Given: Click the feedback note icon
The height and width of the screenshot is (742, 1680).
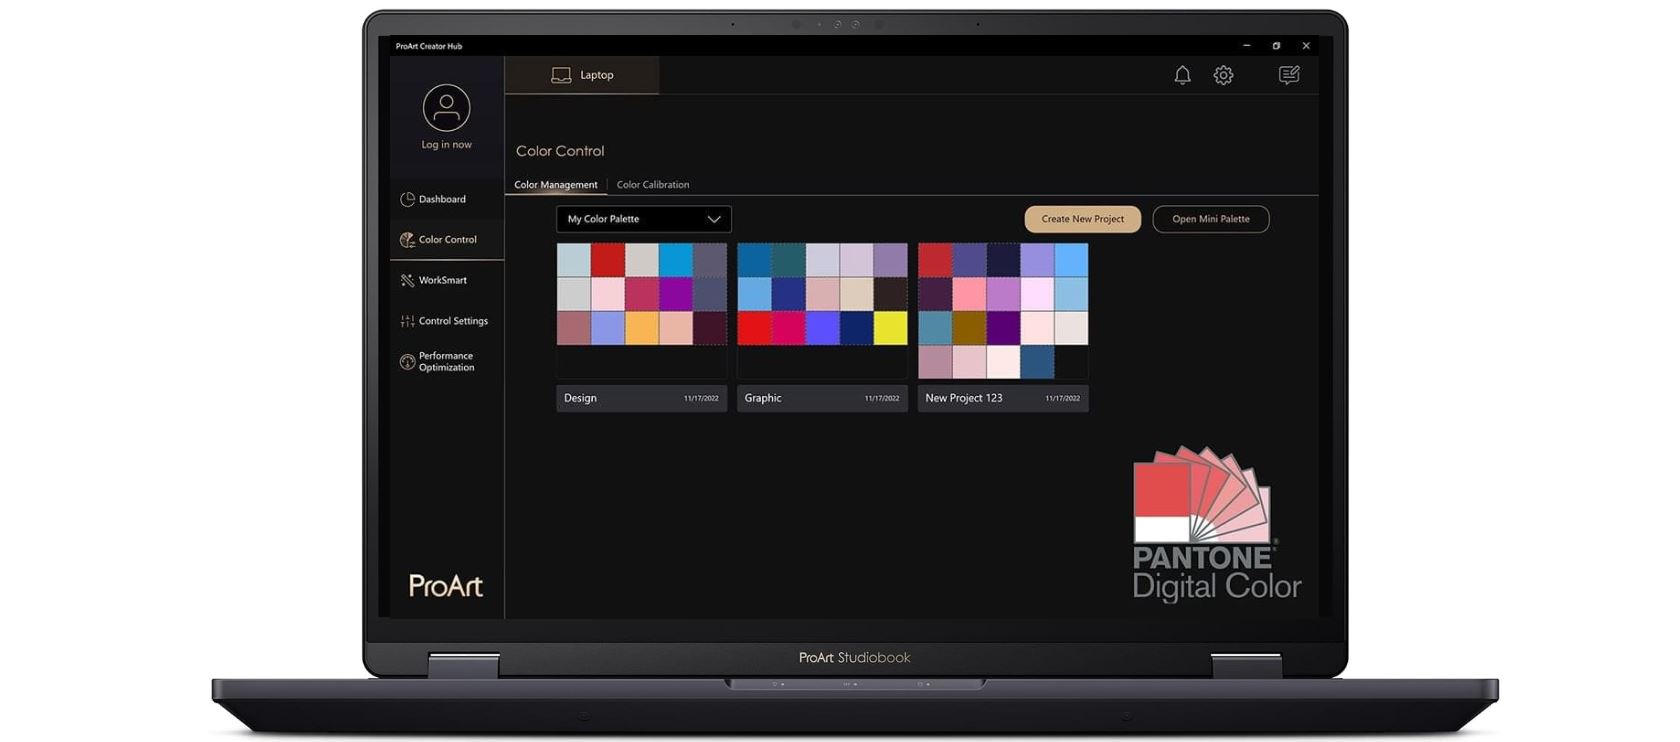Looking at the screenshot, I should coord(1289,75).
